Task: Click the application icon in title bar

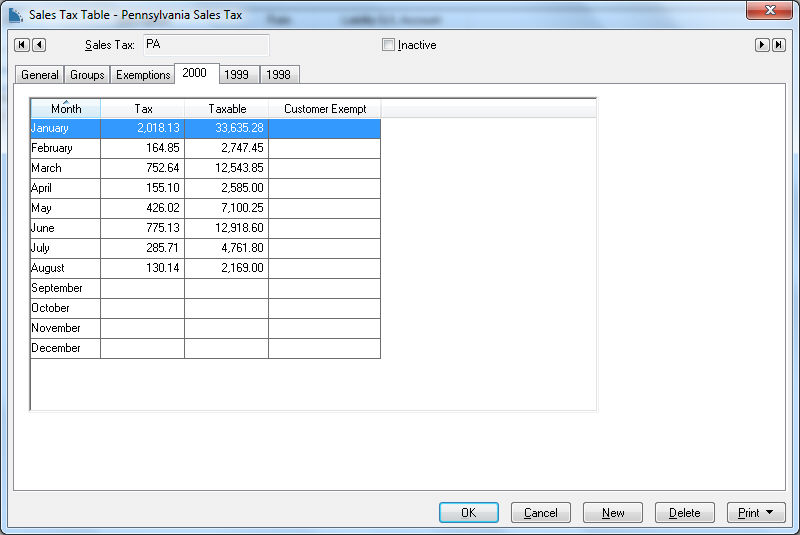Action: (x=15, y=15)
